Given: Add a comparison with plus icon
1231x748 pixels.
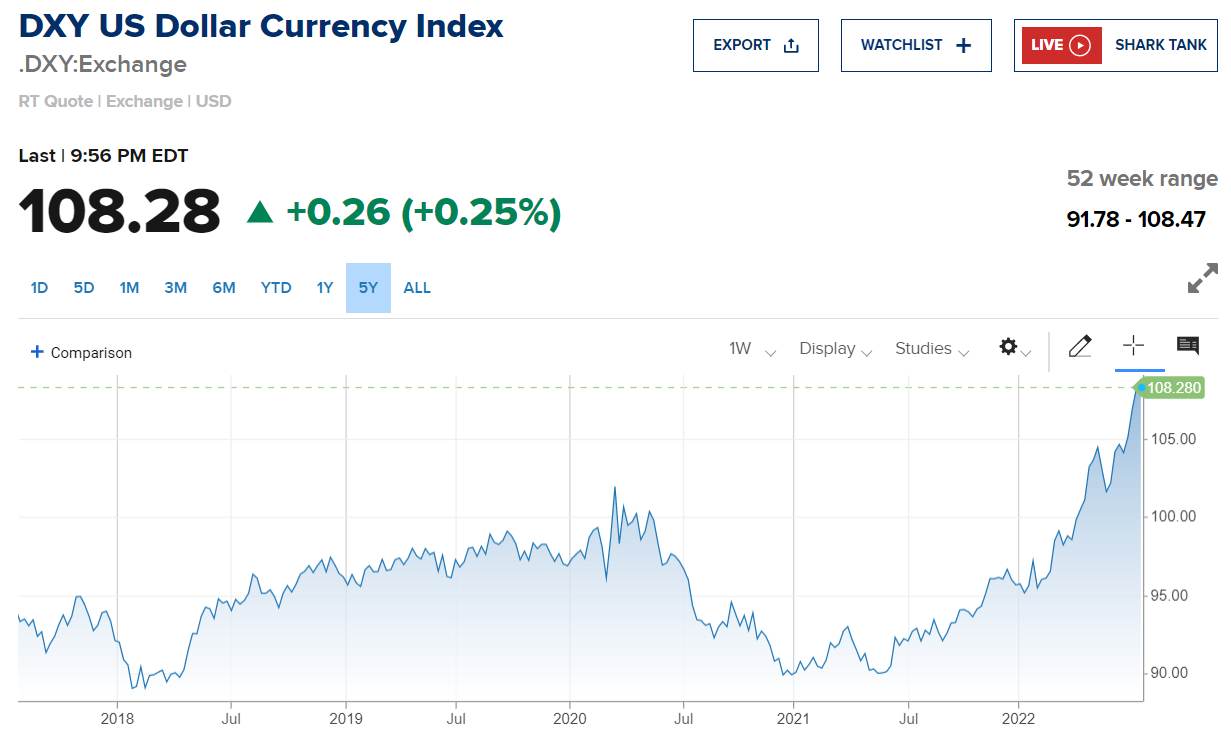Looking at the screenshot, I should pos(37,352).
